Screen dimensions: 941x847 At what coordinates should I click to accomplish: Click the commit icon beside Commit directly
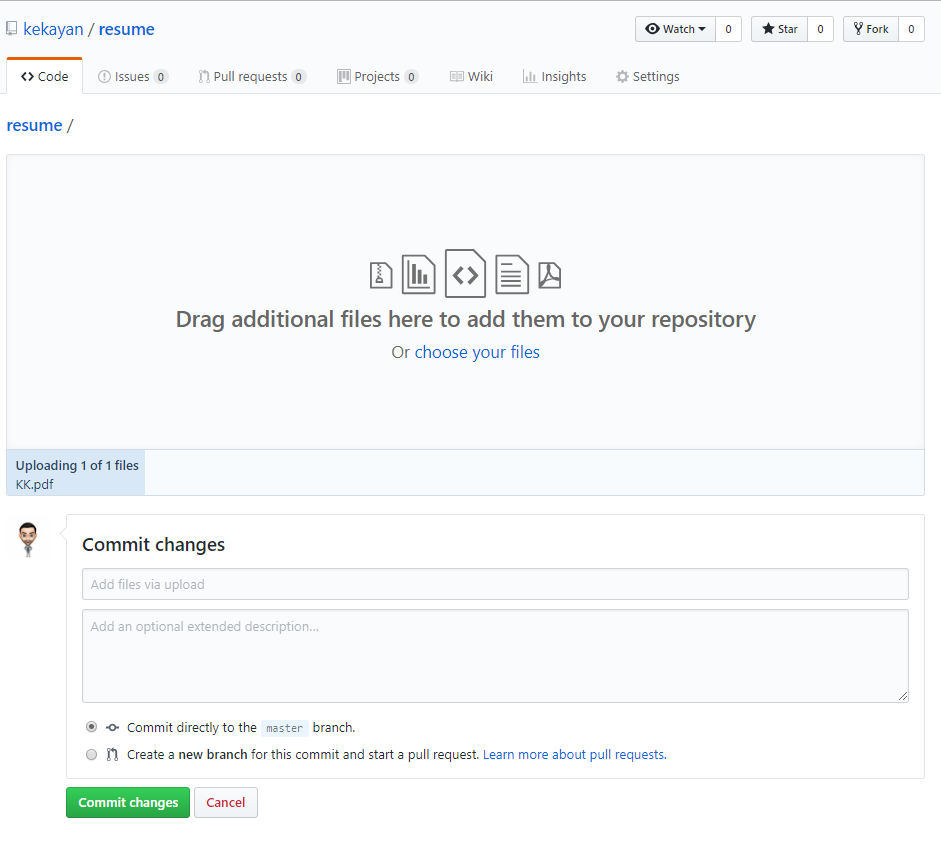pos(112,728)
